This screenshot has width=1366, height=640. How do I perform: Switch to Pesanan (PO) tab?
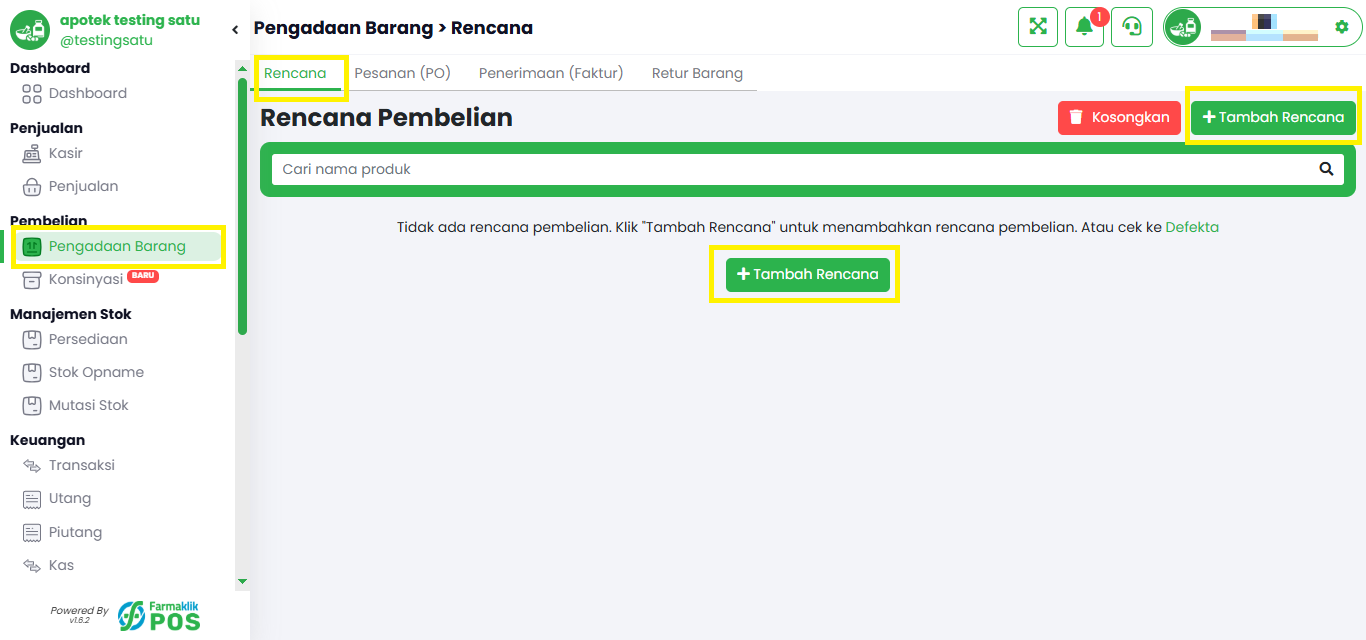402,73
